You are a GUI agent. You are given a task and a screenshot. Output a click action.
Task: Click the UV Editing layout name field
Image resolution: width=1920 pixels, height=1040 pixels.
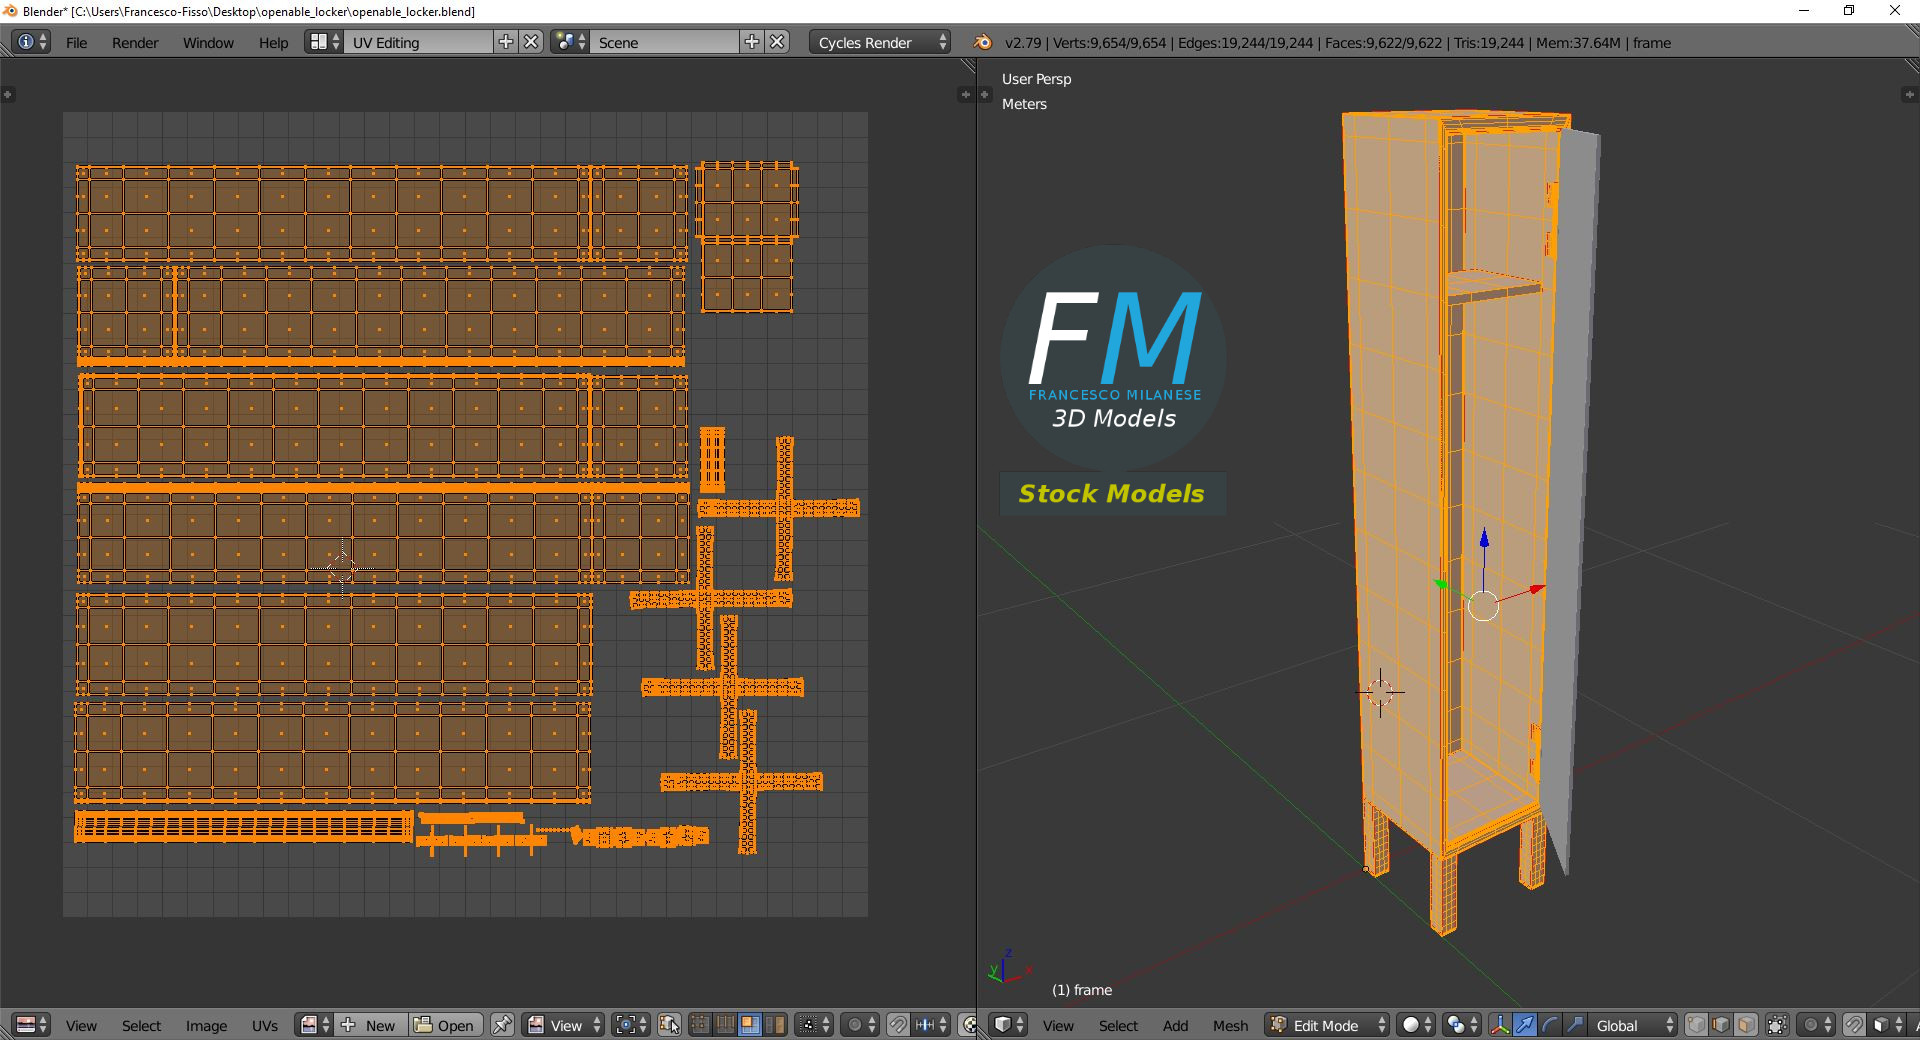coord(420,42)
